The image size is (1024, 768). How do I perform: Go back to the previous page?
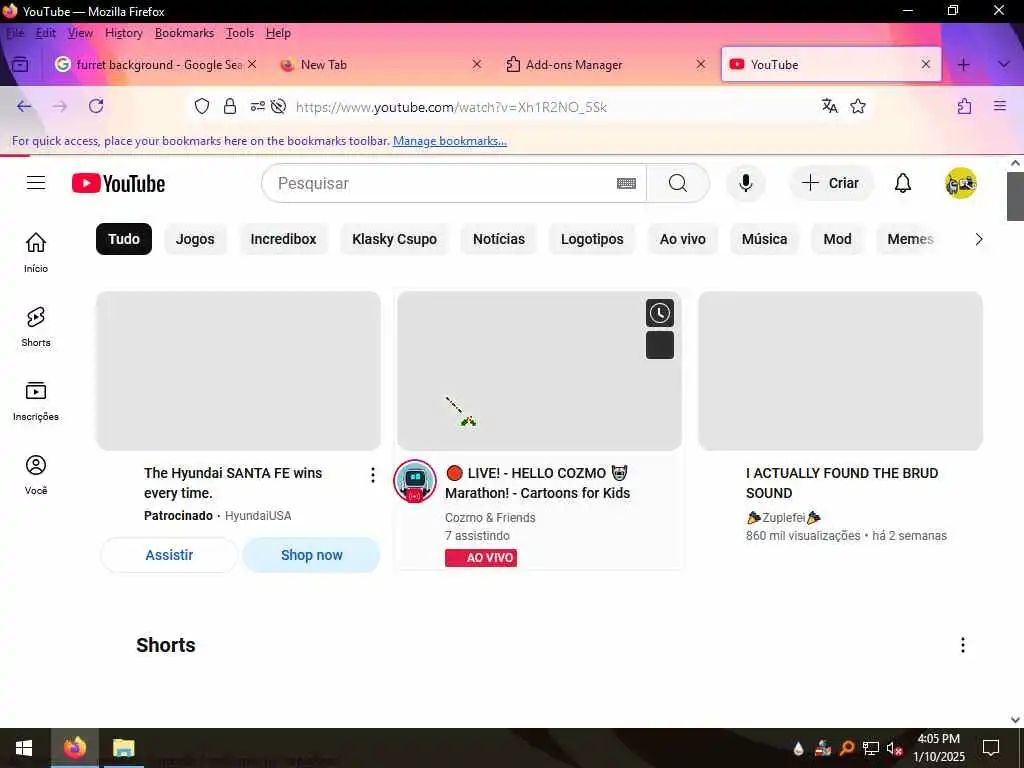(24, 106)
